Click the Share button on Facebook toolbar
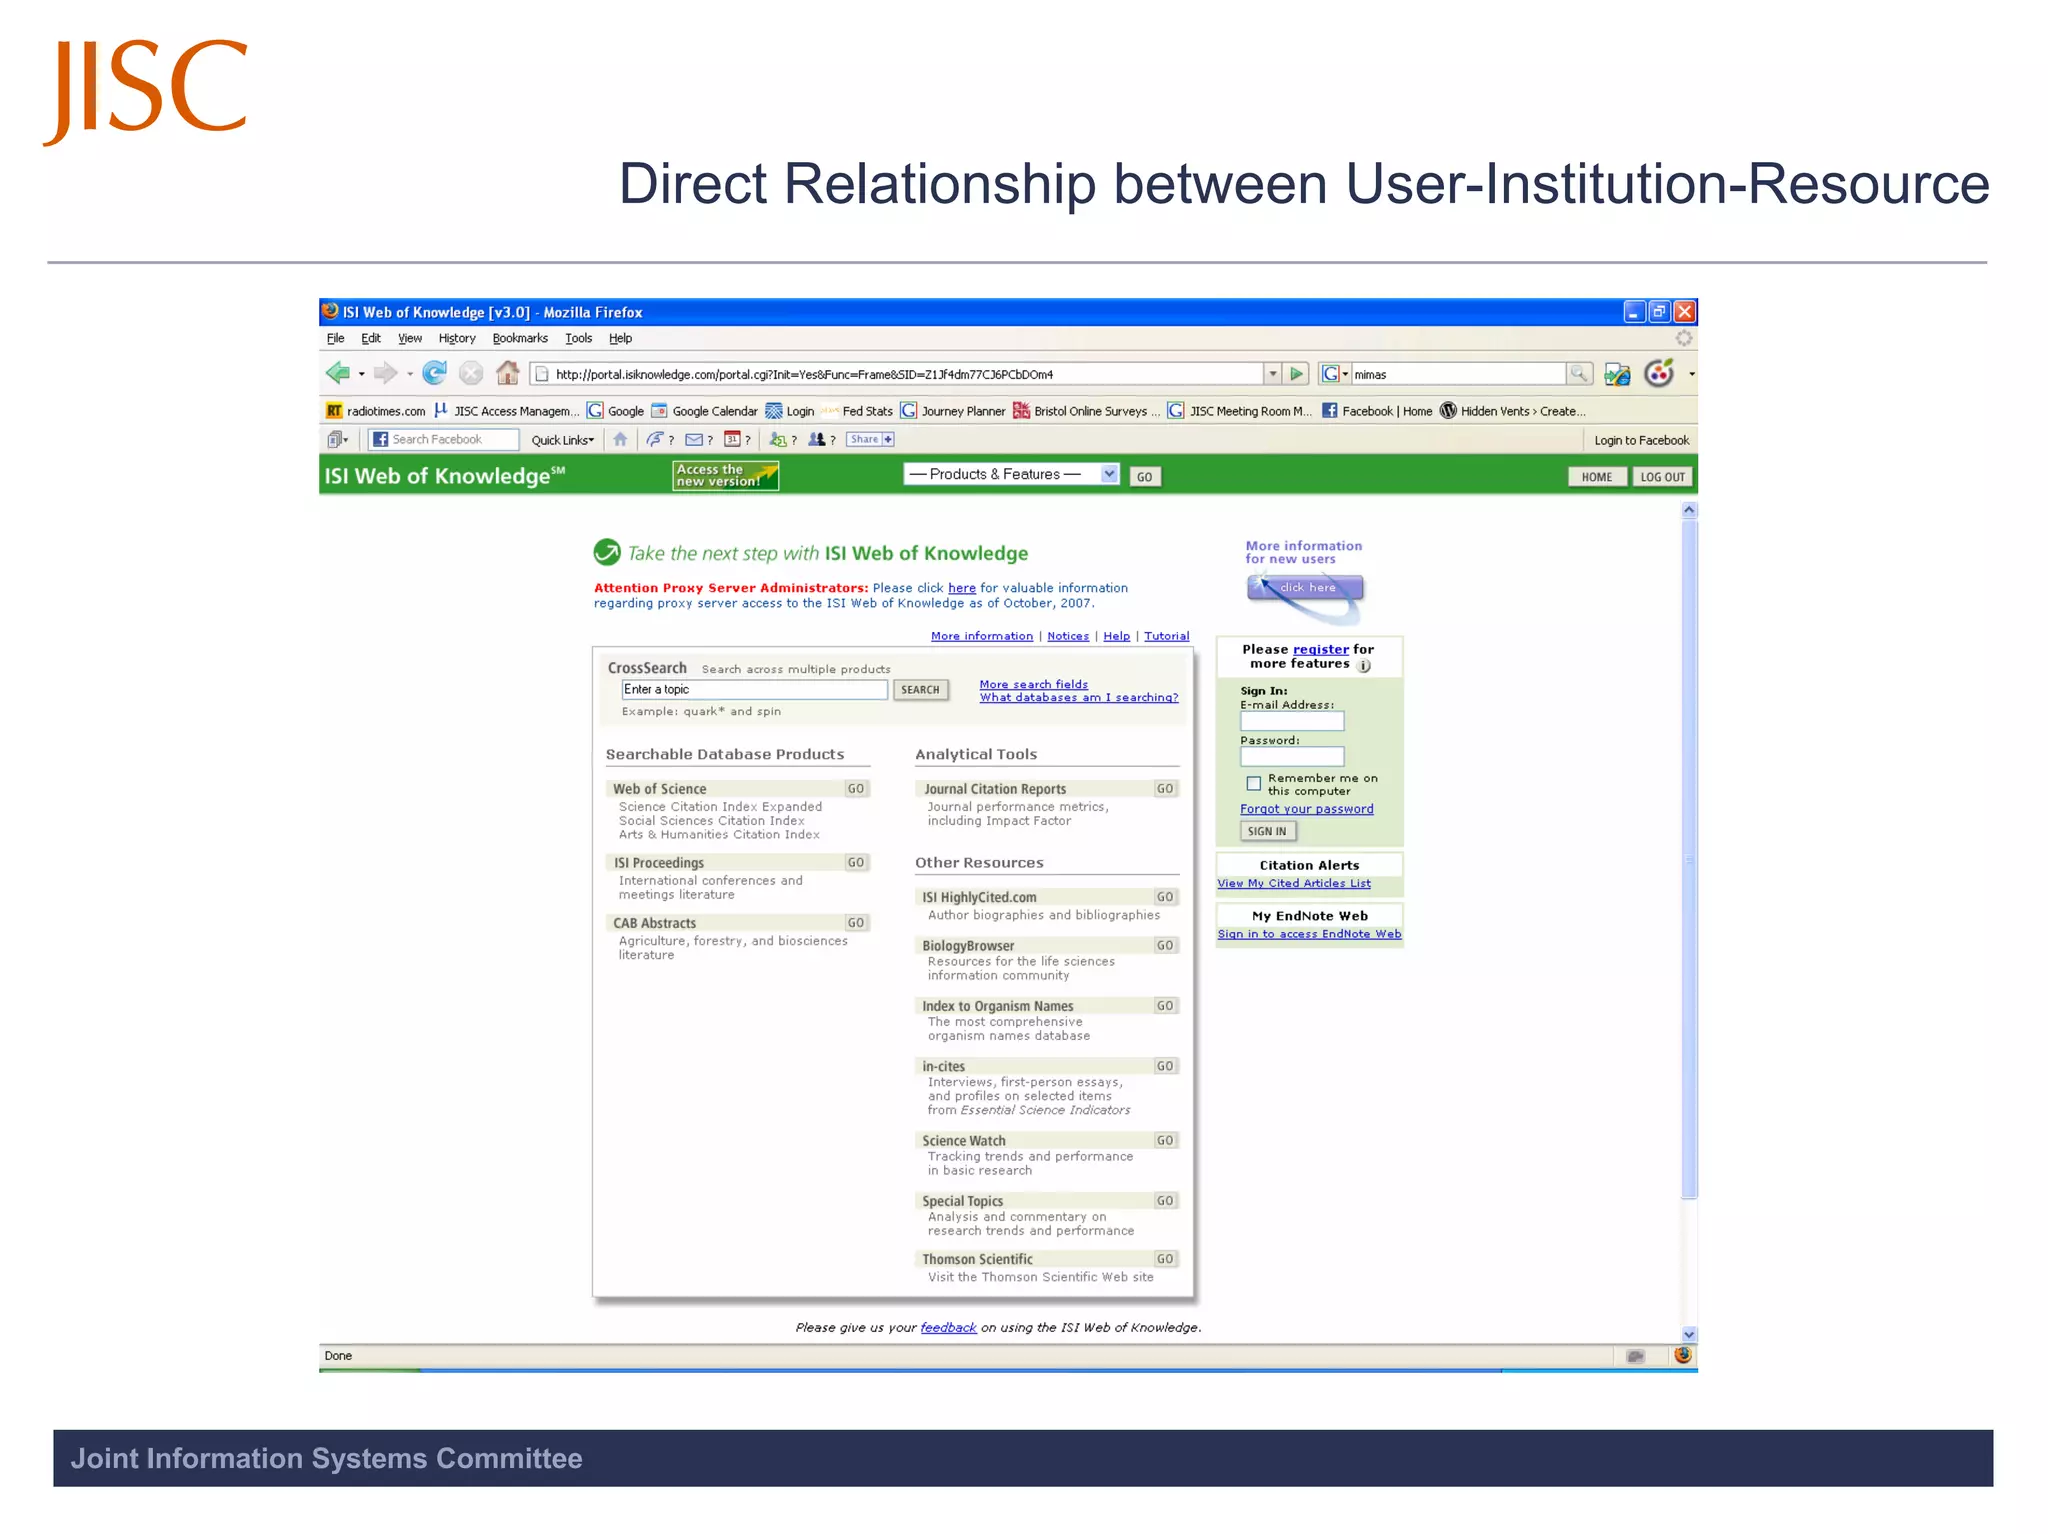Image resolution: width=2048 pixels, height=1534 pixels. click(x=870, y=439)
